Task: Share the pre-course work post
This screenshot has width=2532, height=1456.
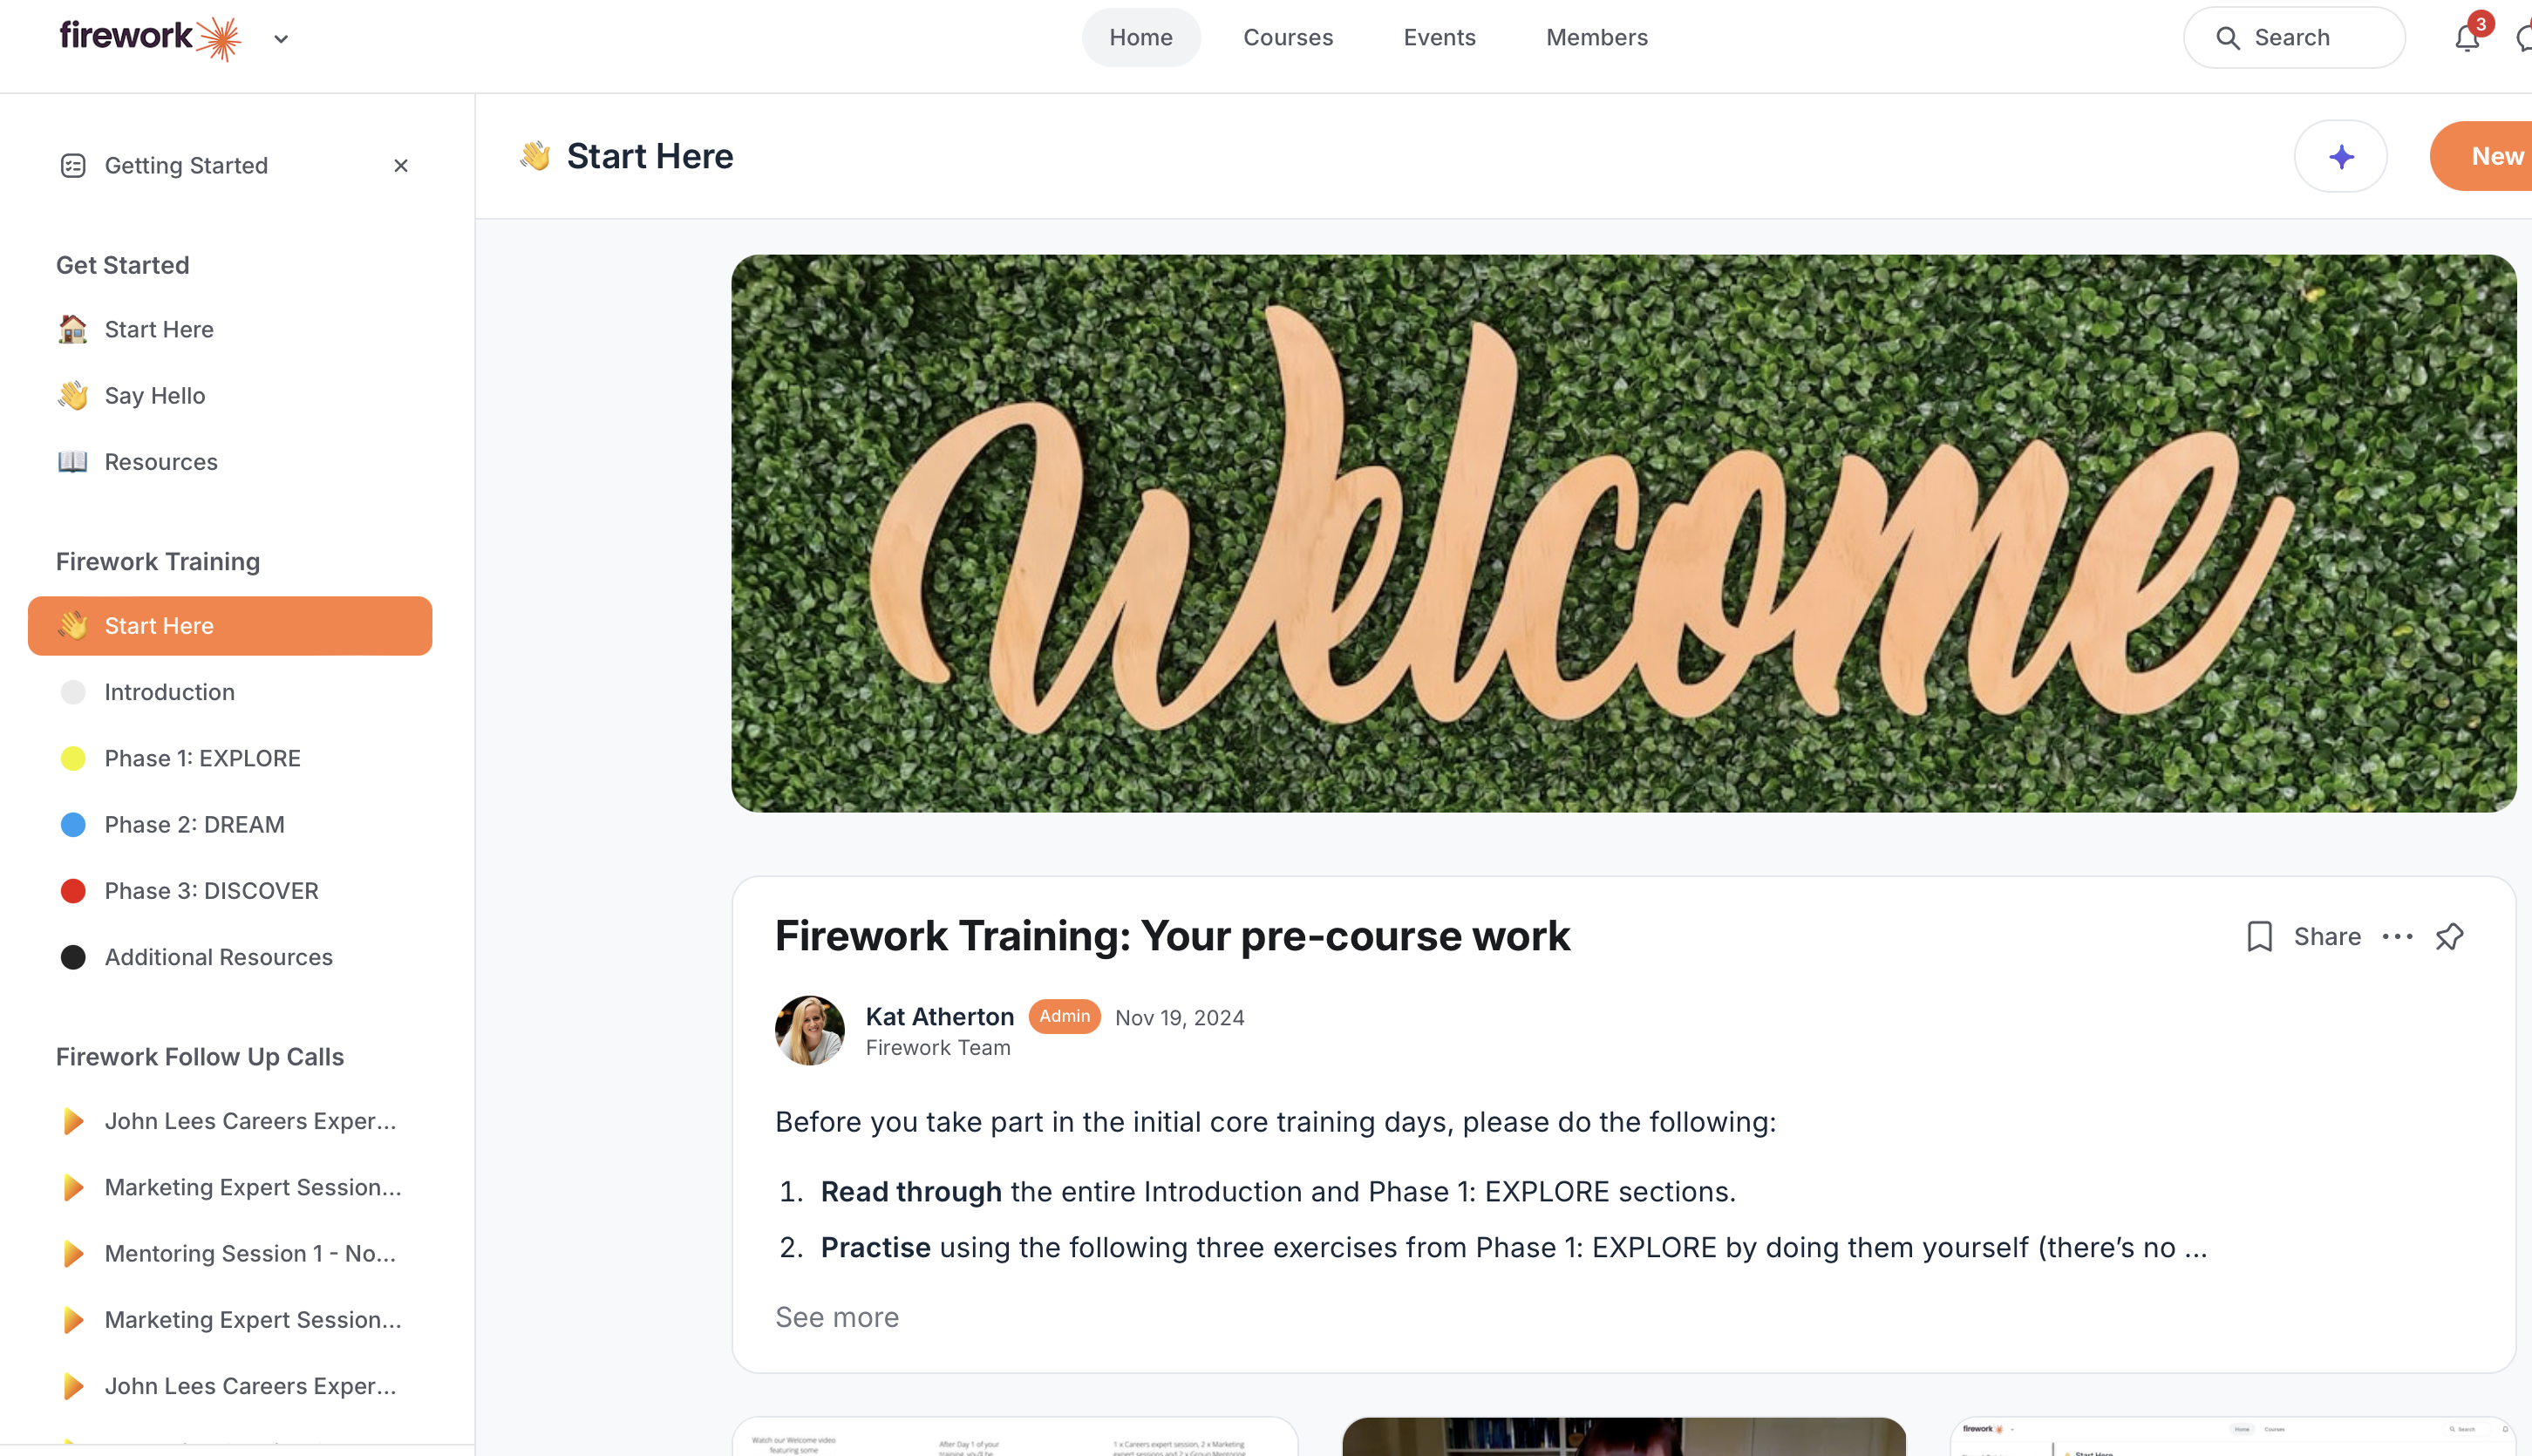Action: [x=2327, y=937]
